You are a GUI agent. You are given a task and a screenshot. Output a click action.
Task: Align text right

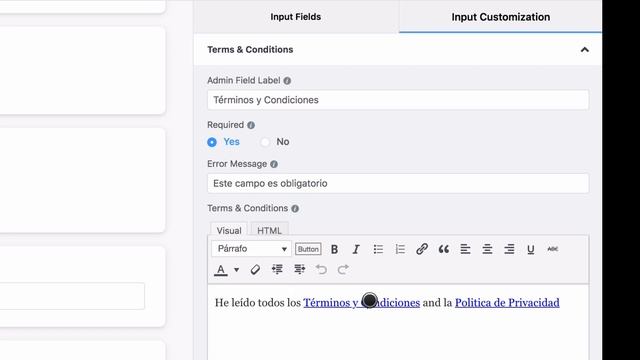coord(509,249)
